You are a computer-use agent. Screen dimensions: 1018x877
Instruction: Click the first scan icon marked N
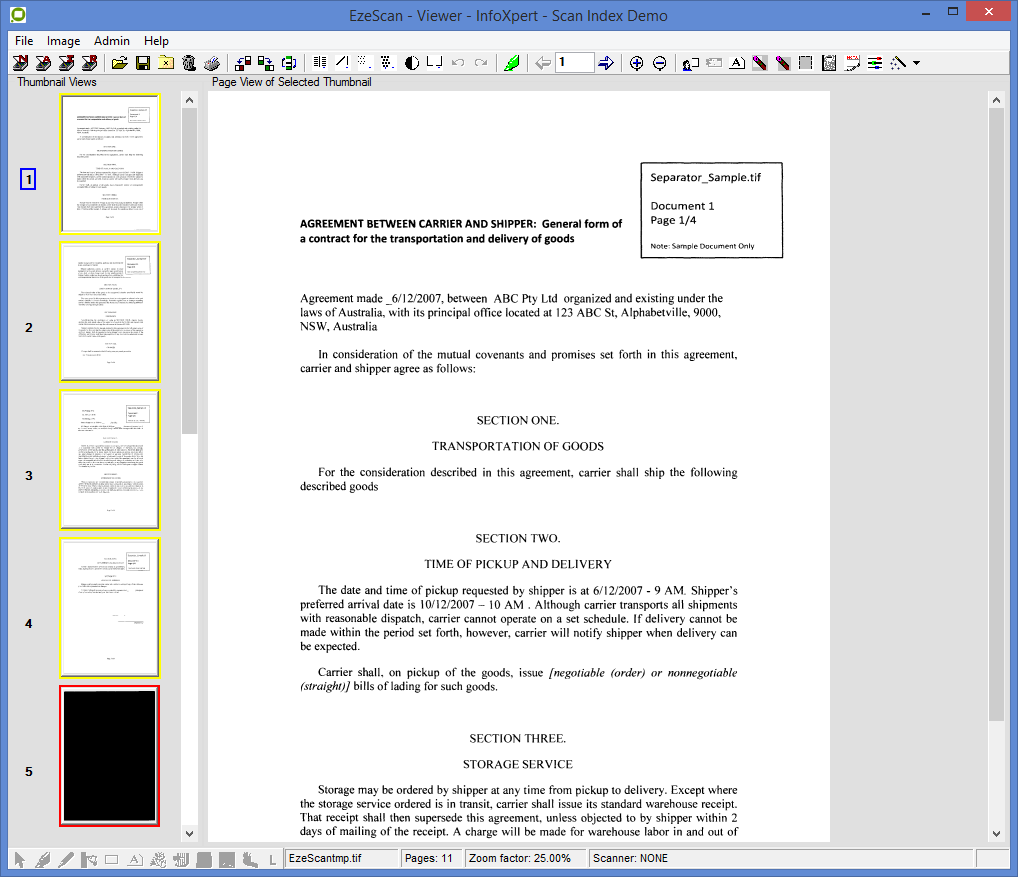(20, 63)
